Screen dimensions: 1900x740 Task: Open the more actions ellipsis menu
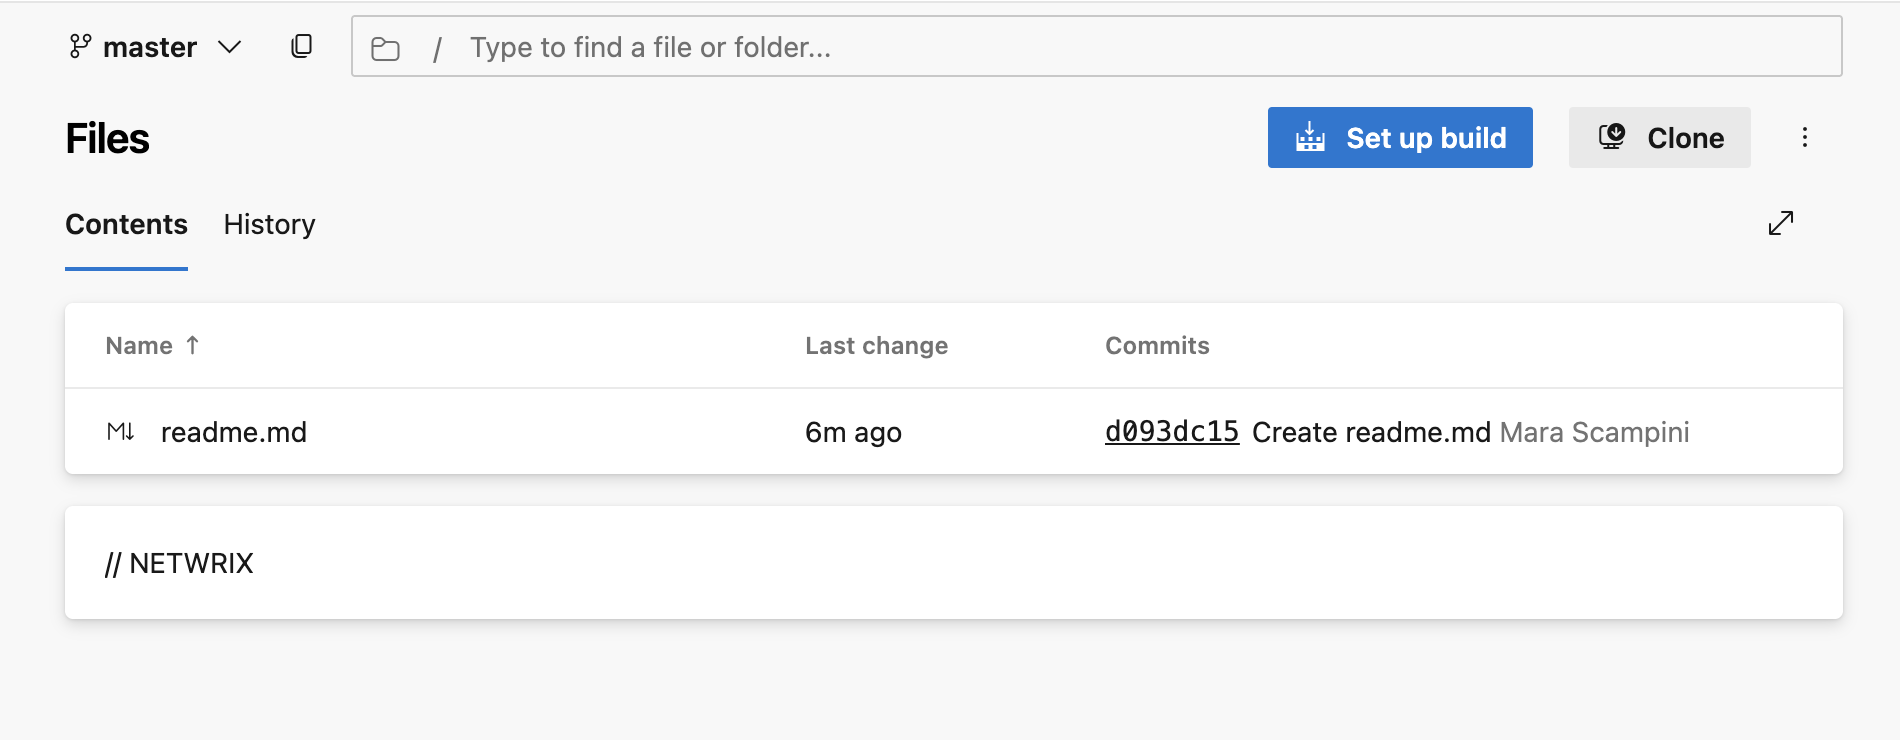[1805, 137]
